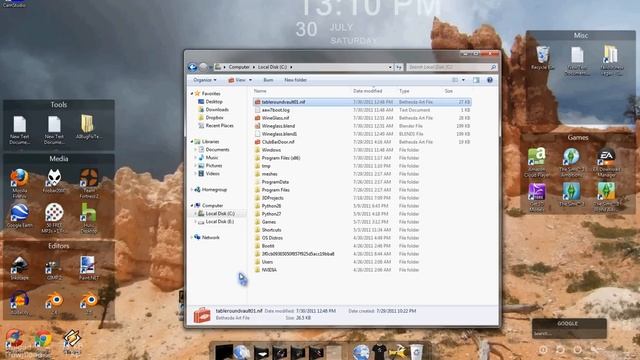Select Desktop under Favorites
Image resolution: width=640 pixels, height=360 pixels.
210,102
